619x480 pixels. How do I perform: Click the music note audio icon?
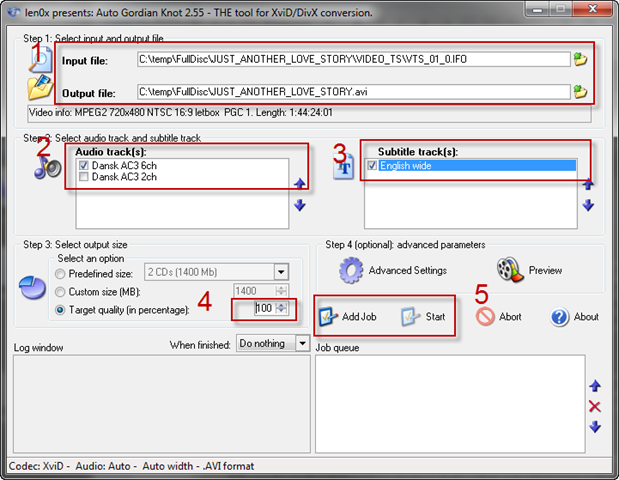tap(47, 167)
